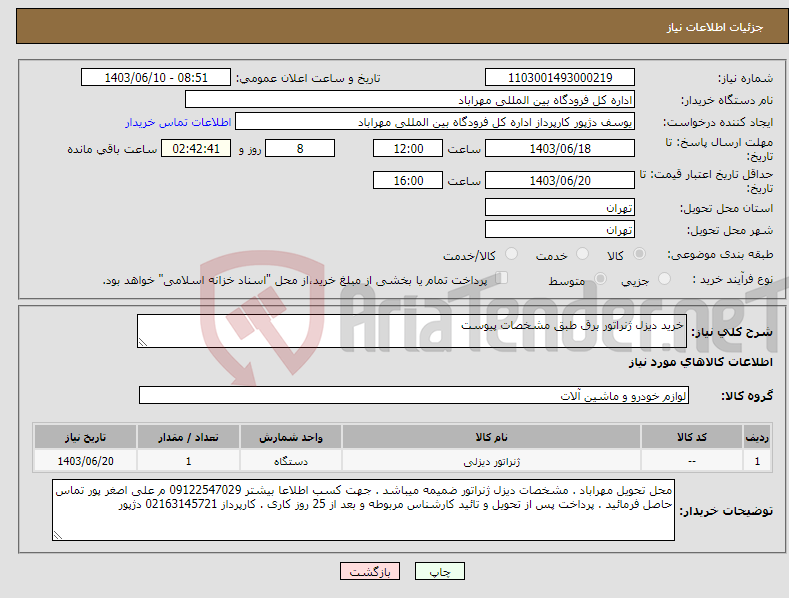Toggle the اسناد خزانه اسلامی payment checkbox
This screenshot has width=789, height=598.
pyautogui.click(x=501, y=278)
